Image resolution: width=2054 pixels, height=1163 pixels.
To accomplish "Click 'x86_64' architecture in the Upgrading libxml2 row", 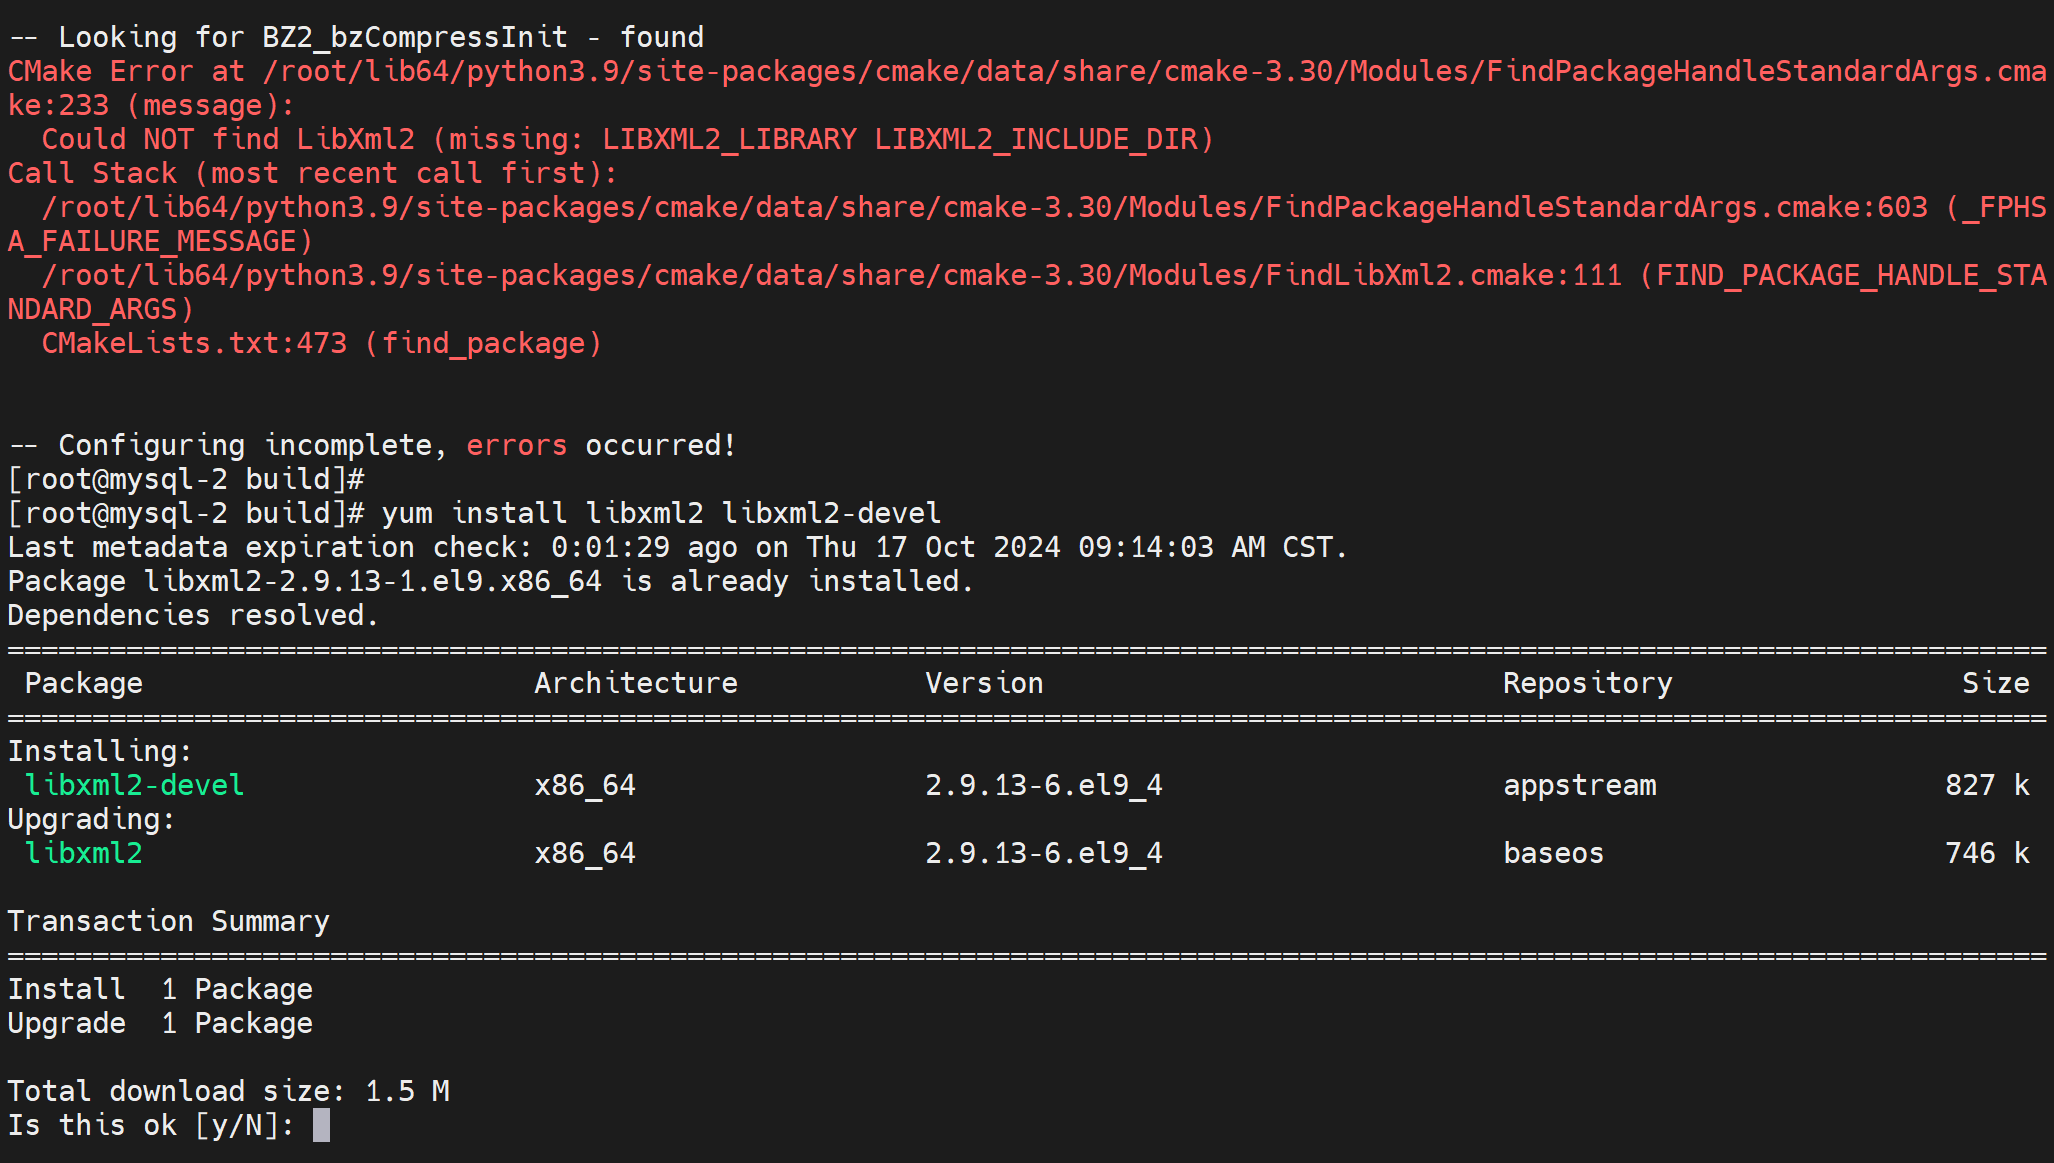I will (x=585, y=853).
